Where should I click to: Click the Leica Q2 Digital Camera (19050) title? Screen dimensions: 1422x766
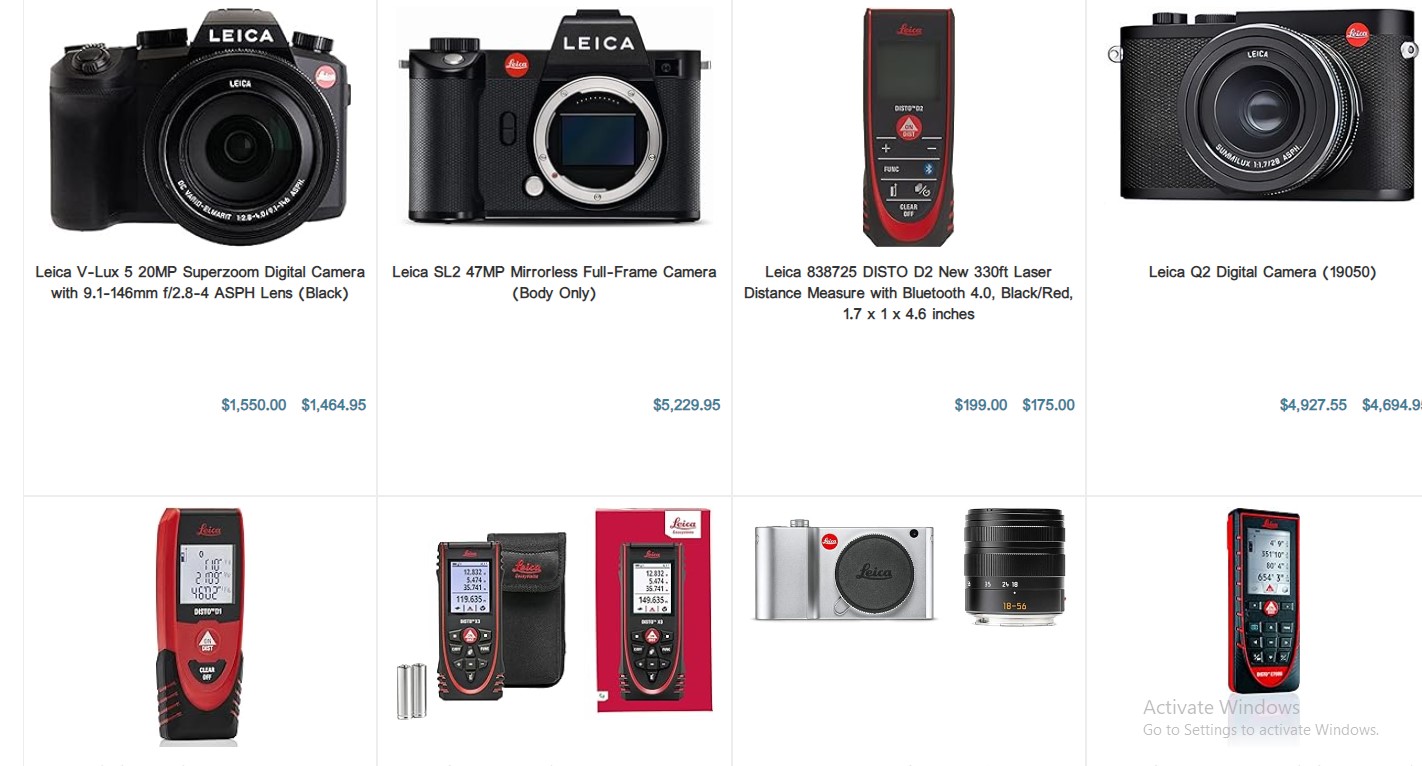[x=1262, y=272]
